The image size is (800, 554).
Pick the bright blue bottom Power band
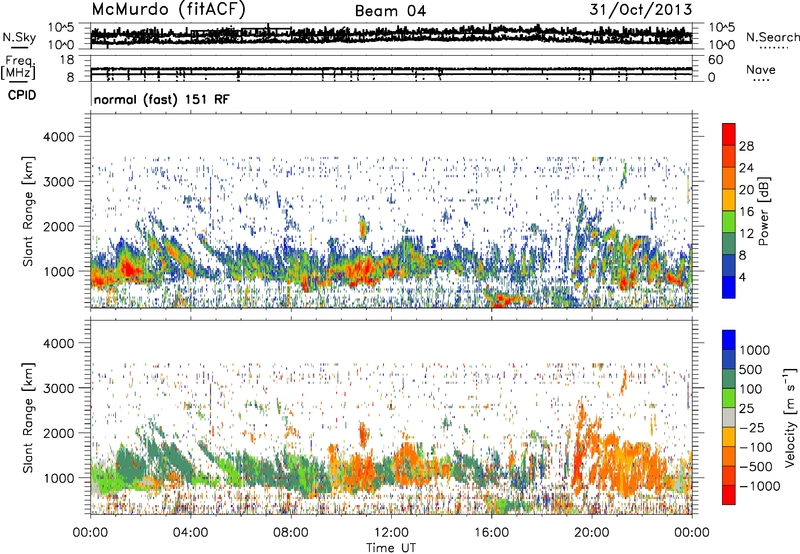click(x=729, y=287)
